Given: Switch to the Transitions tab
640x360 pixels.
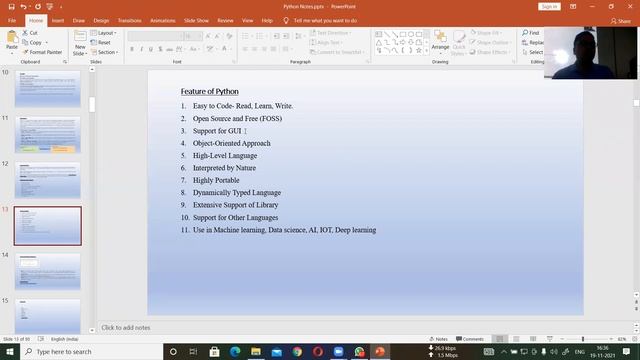Looking at the screenshot, I should pos(129,20).
